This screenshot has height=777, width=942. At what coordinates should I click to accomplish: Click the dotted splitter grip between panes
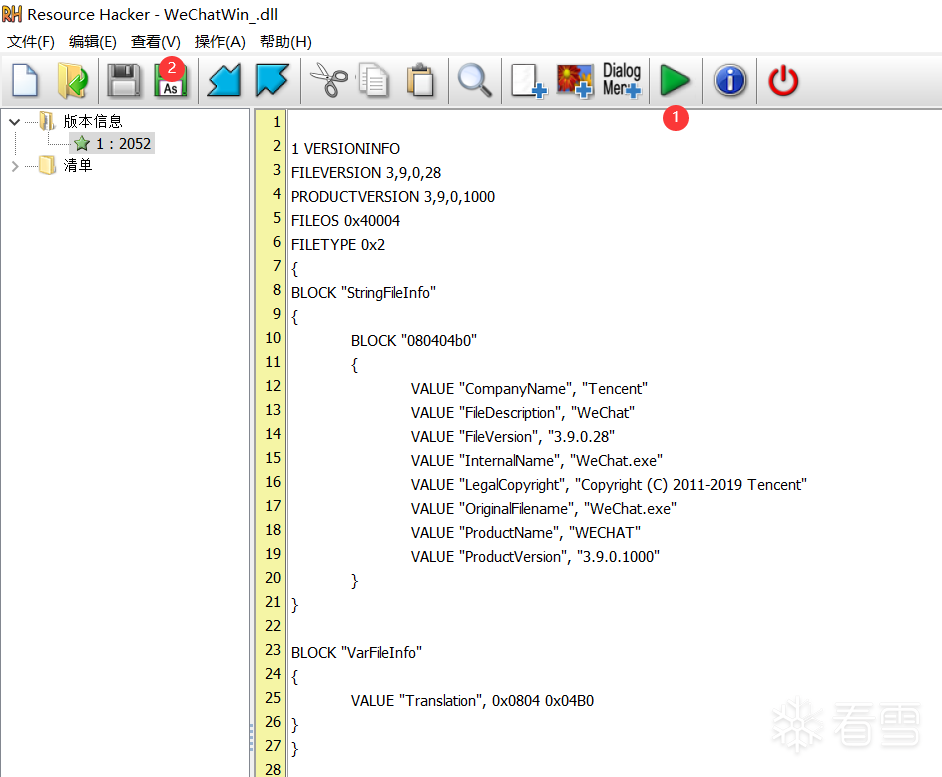click(x=251, y=737)
